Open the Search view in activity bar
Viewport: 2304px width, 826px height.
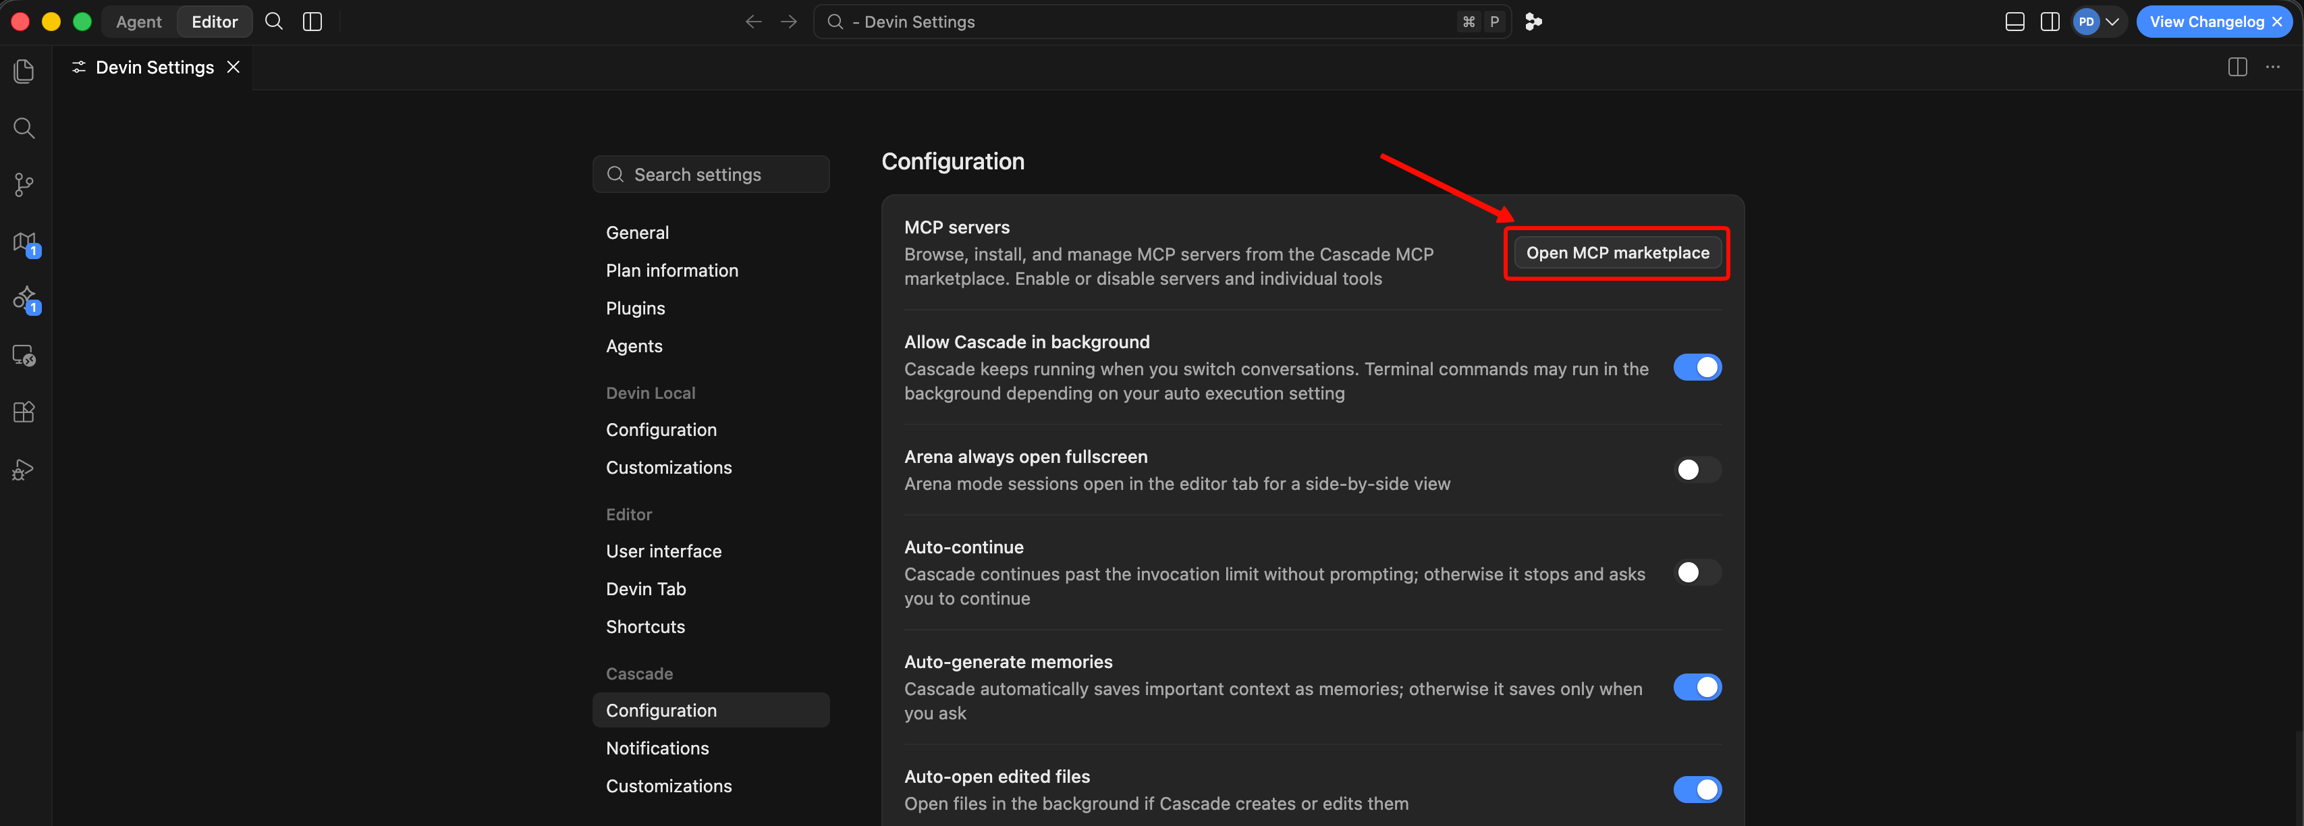[x=24, y=128]
